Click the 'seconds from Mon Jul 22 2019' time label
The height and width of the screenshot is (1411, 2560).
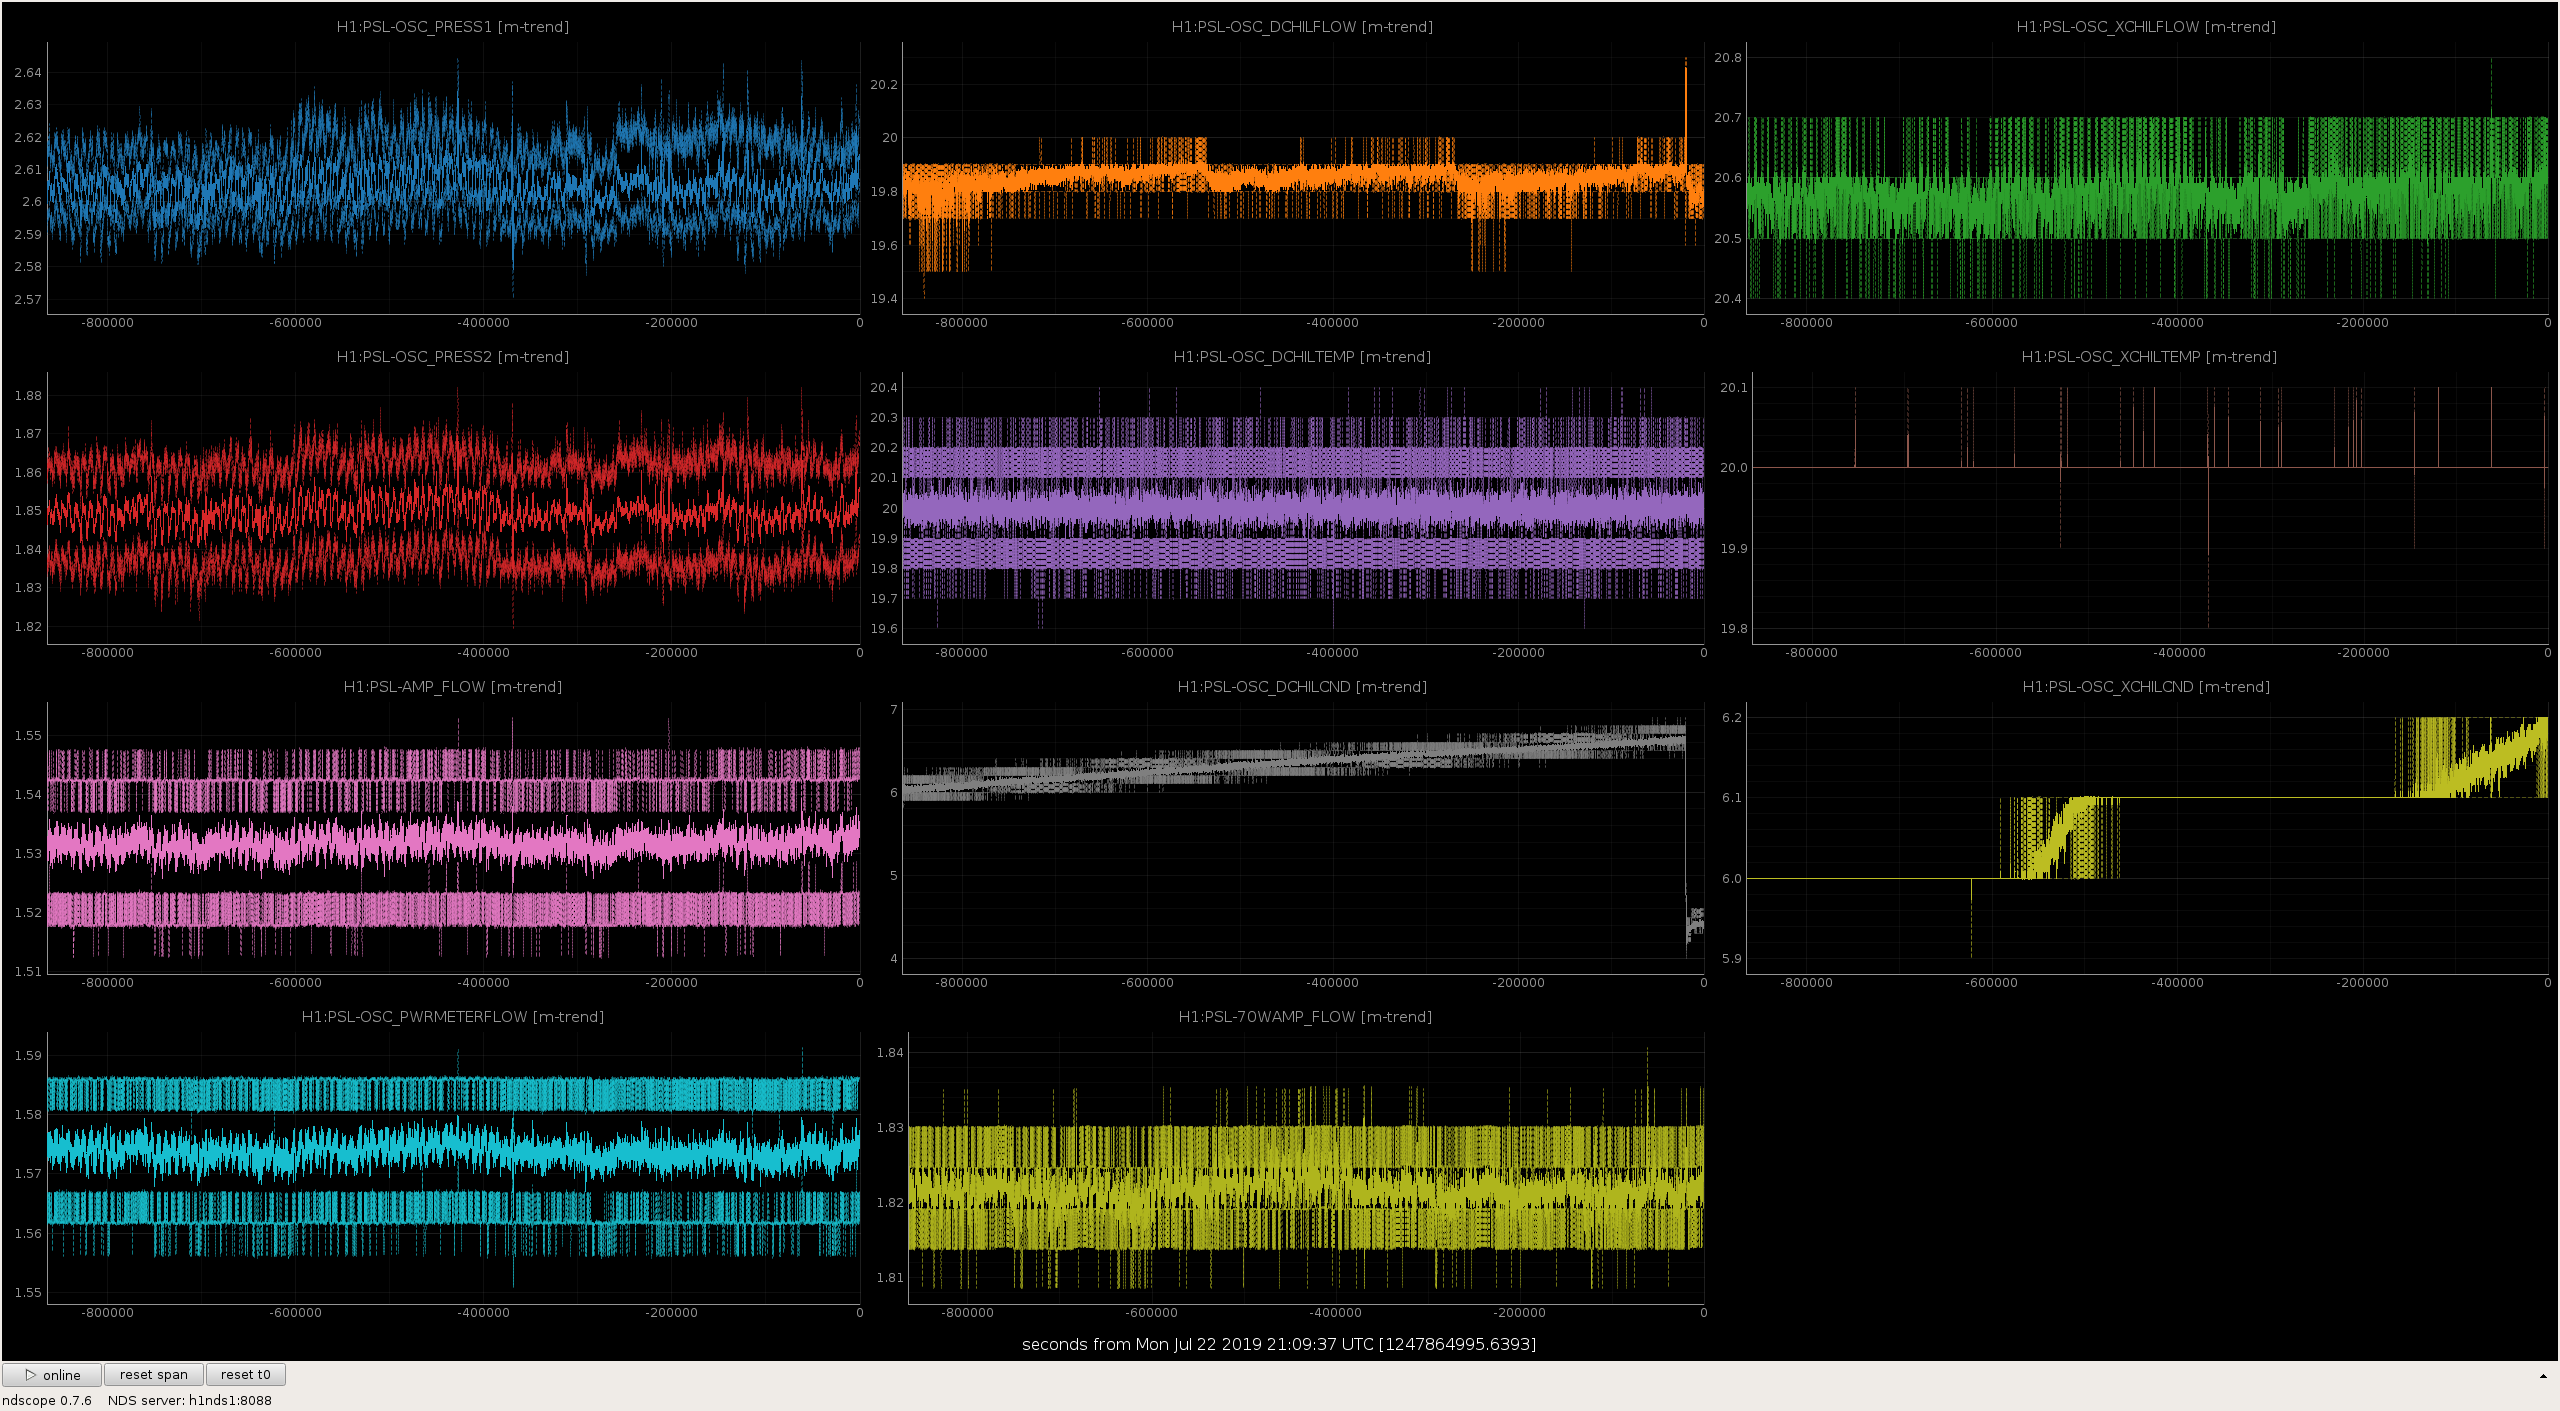[x=1279, y=1344]
